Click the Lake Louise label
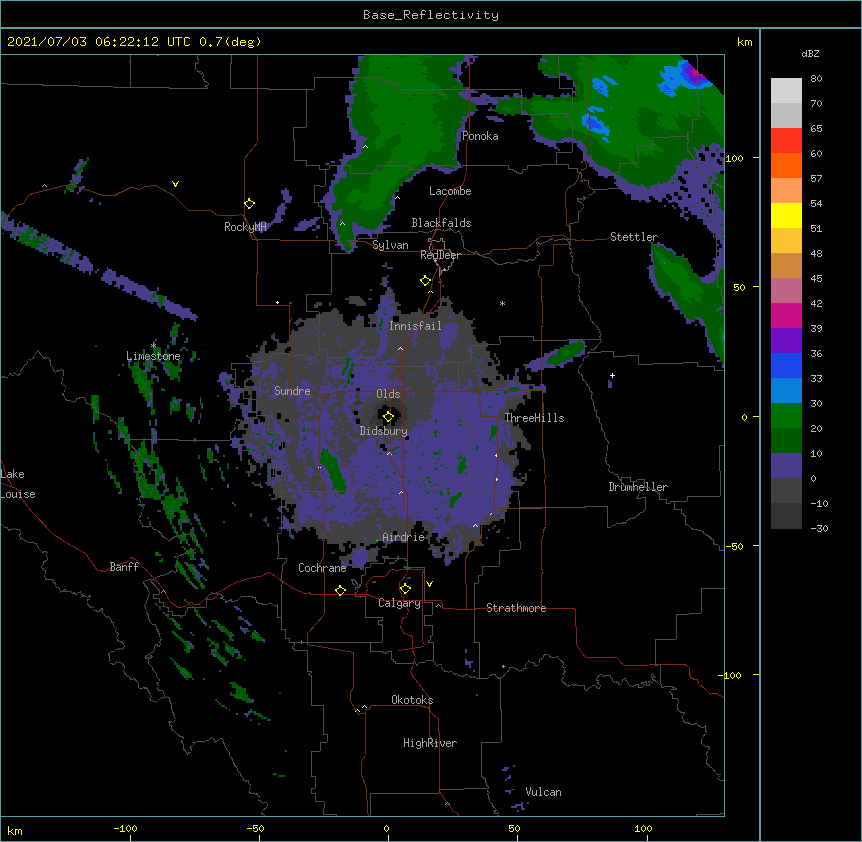 tap(18, 484)
